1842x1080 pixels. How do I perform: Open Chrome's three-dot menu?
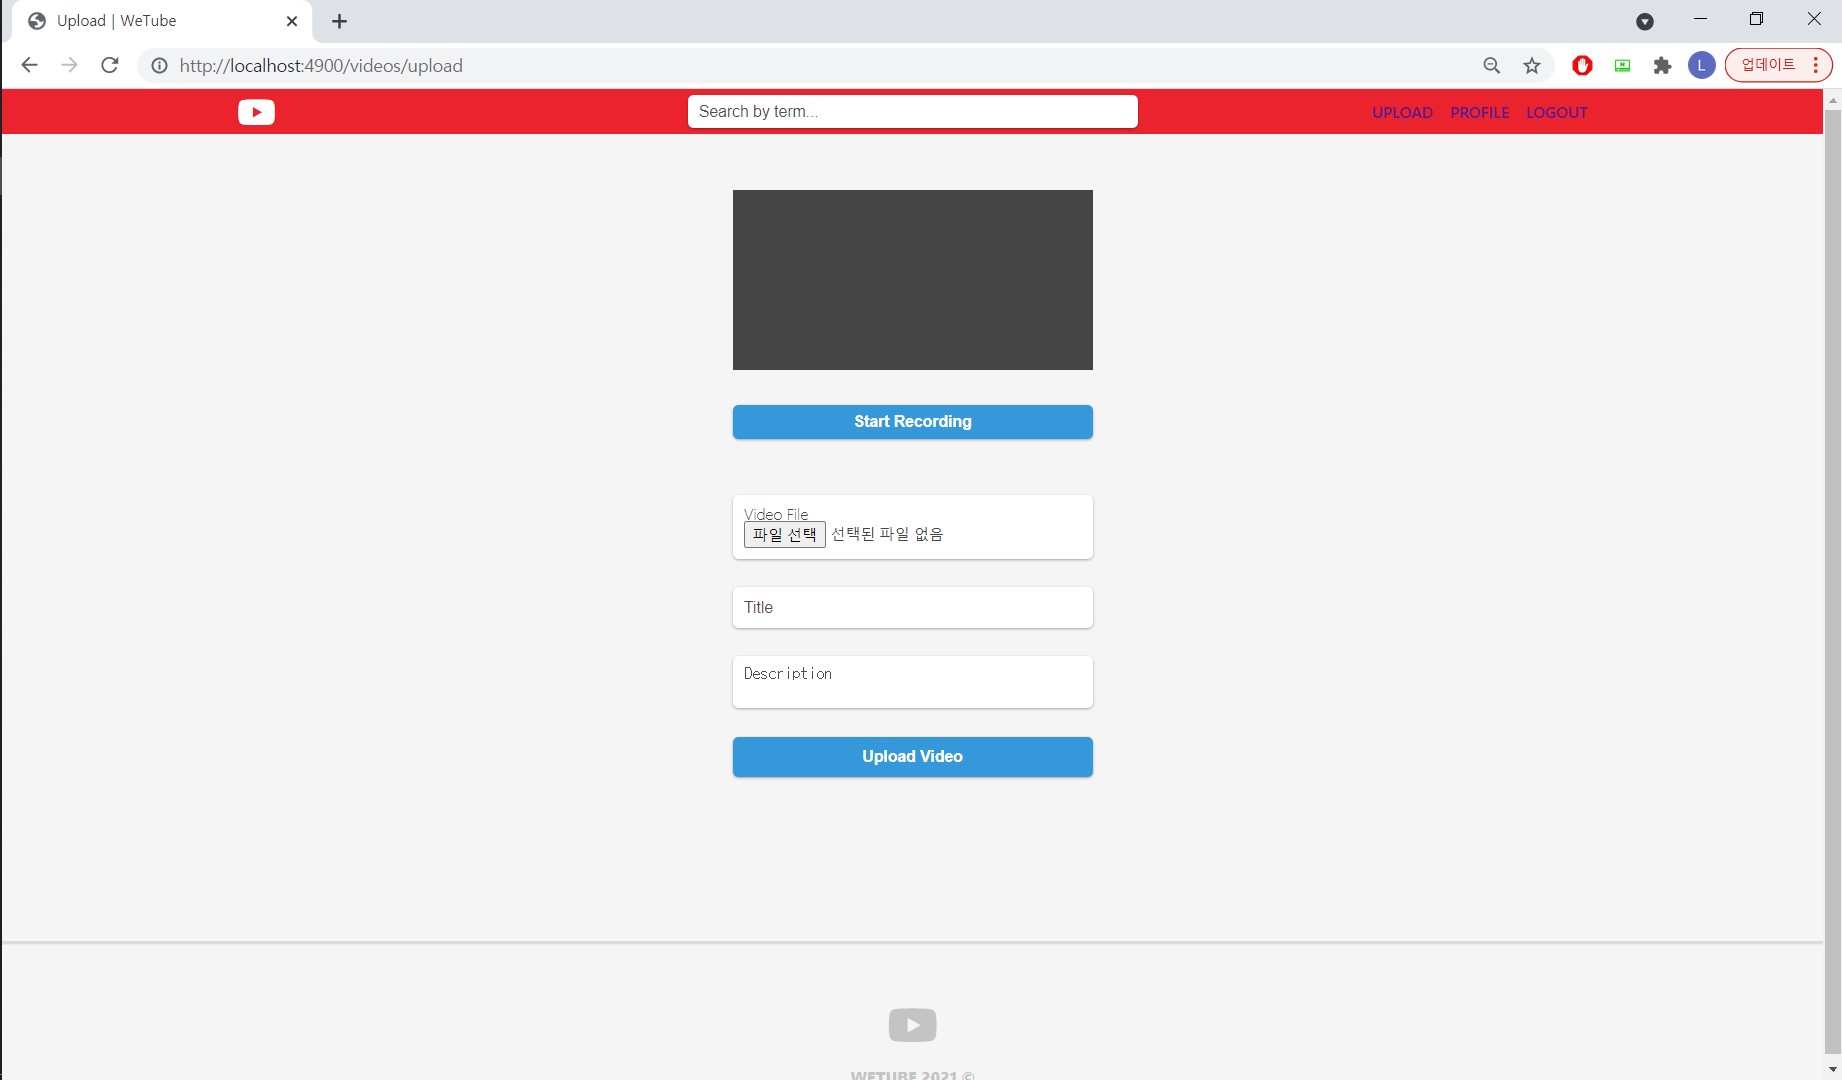click(x=1817, y=65)
